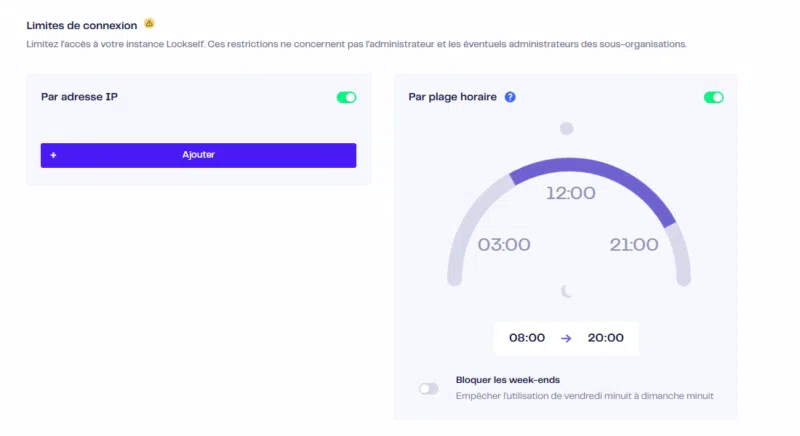The height and width of the screenshot is (436, 800).
Task: Select the 20:00 end time field
Action: pyautogui.click(x=606, y=338)
